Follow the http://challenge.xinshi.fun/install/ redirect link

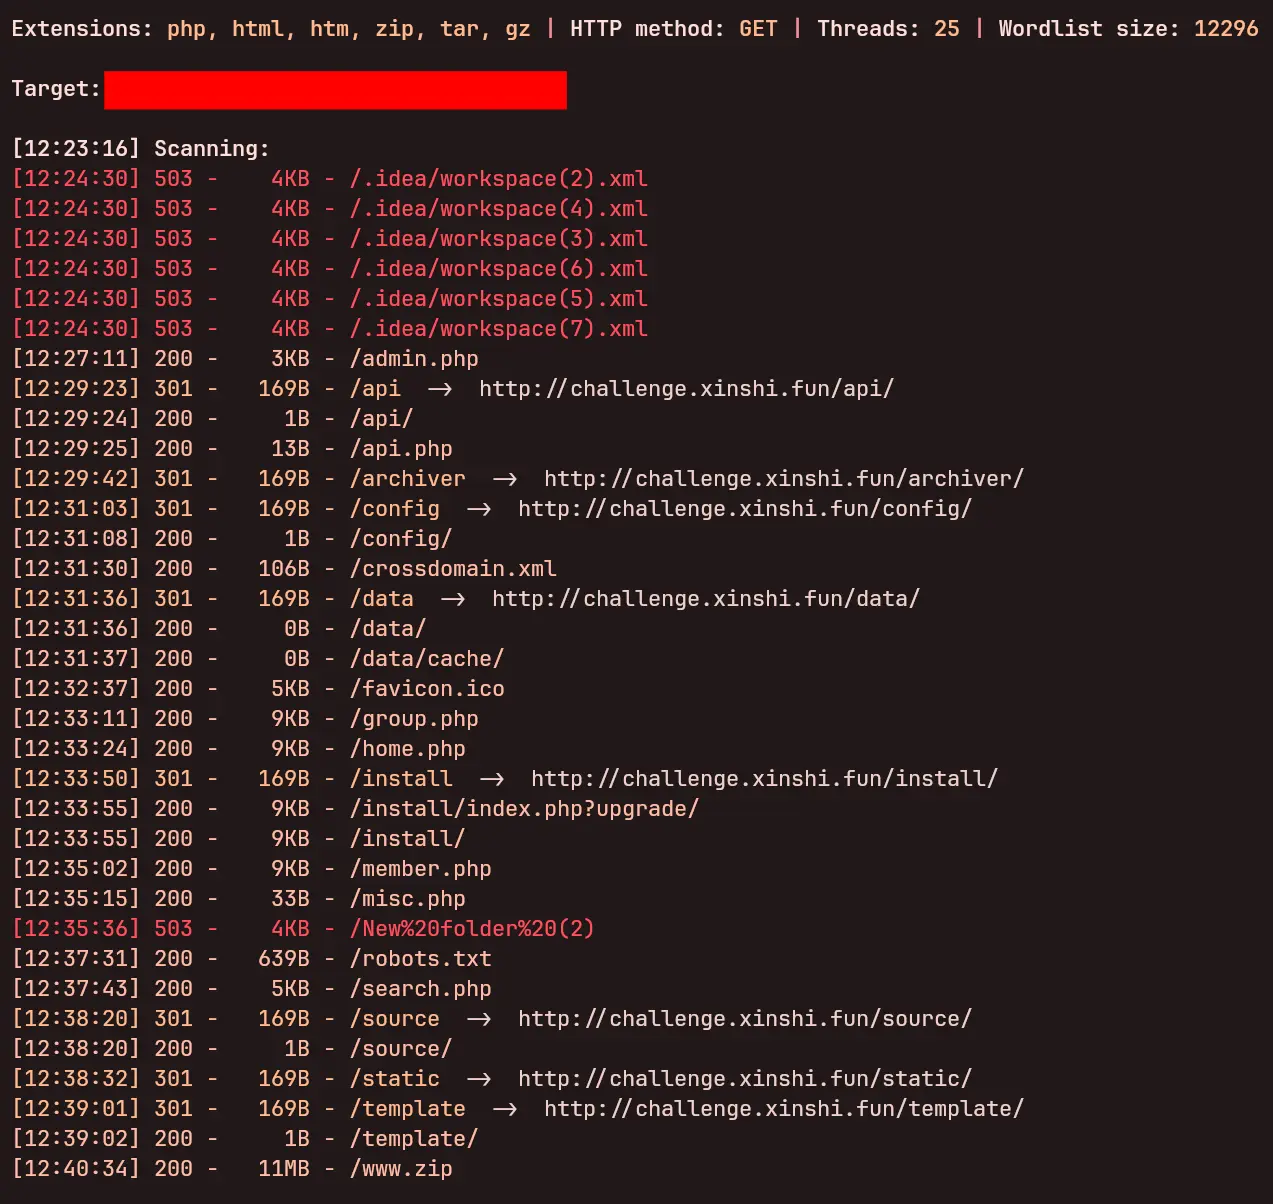point(764,779)
